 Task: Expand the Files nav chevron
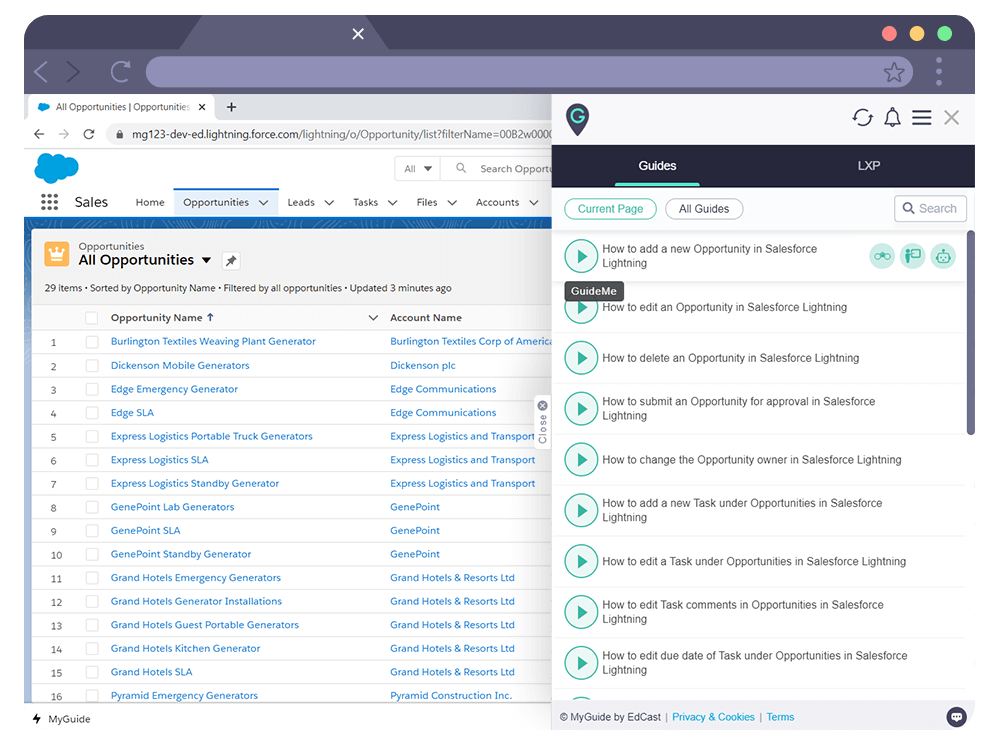(x=452, y=203)
